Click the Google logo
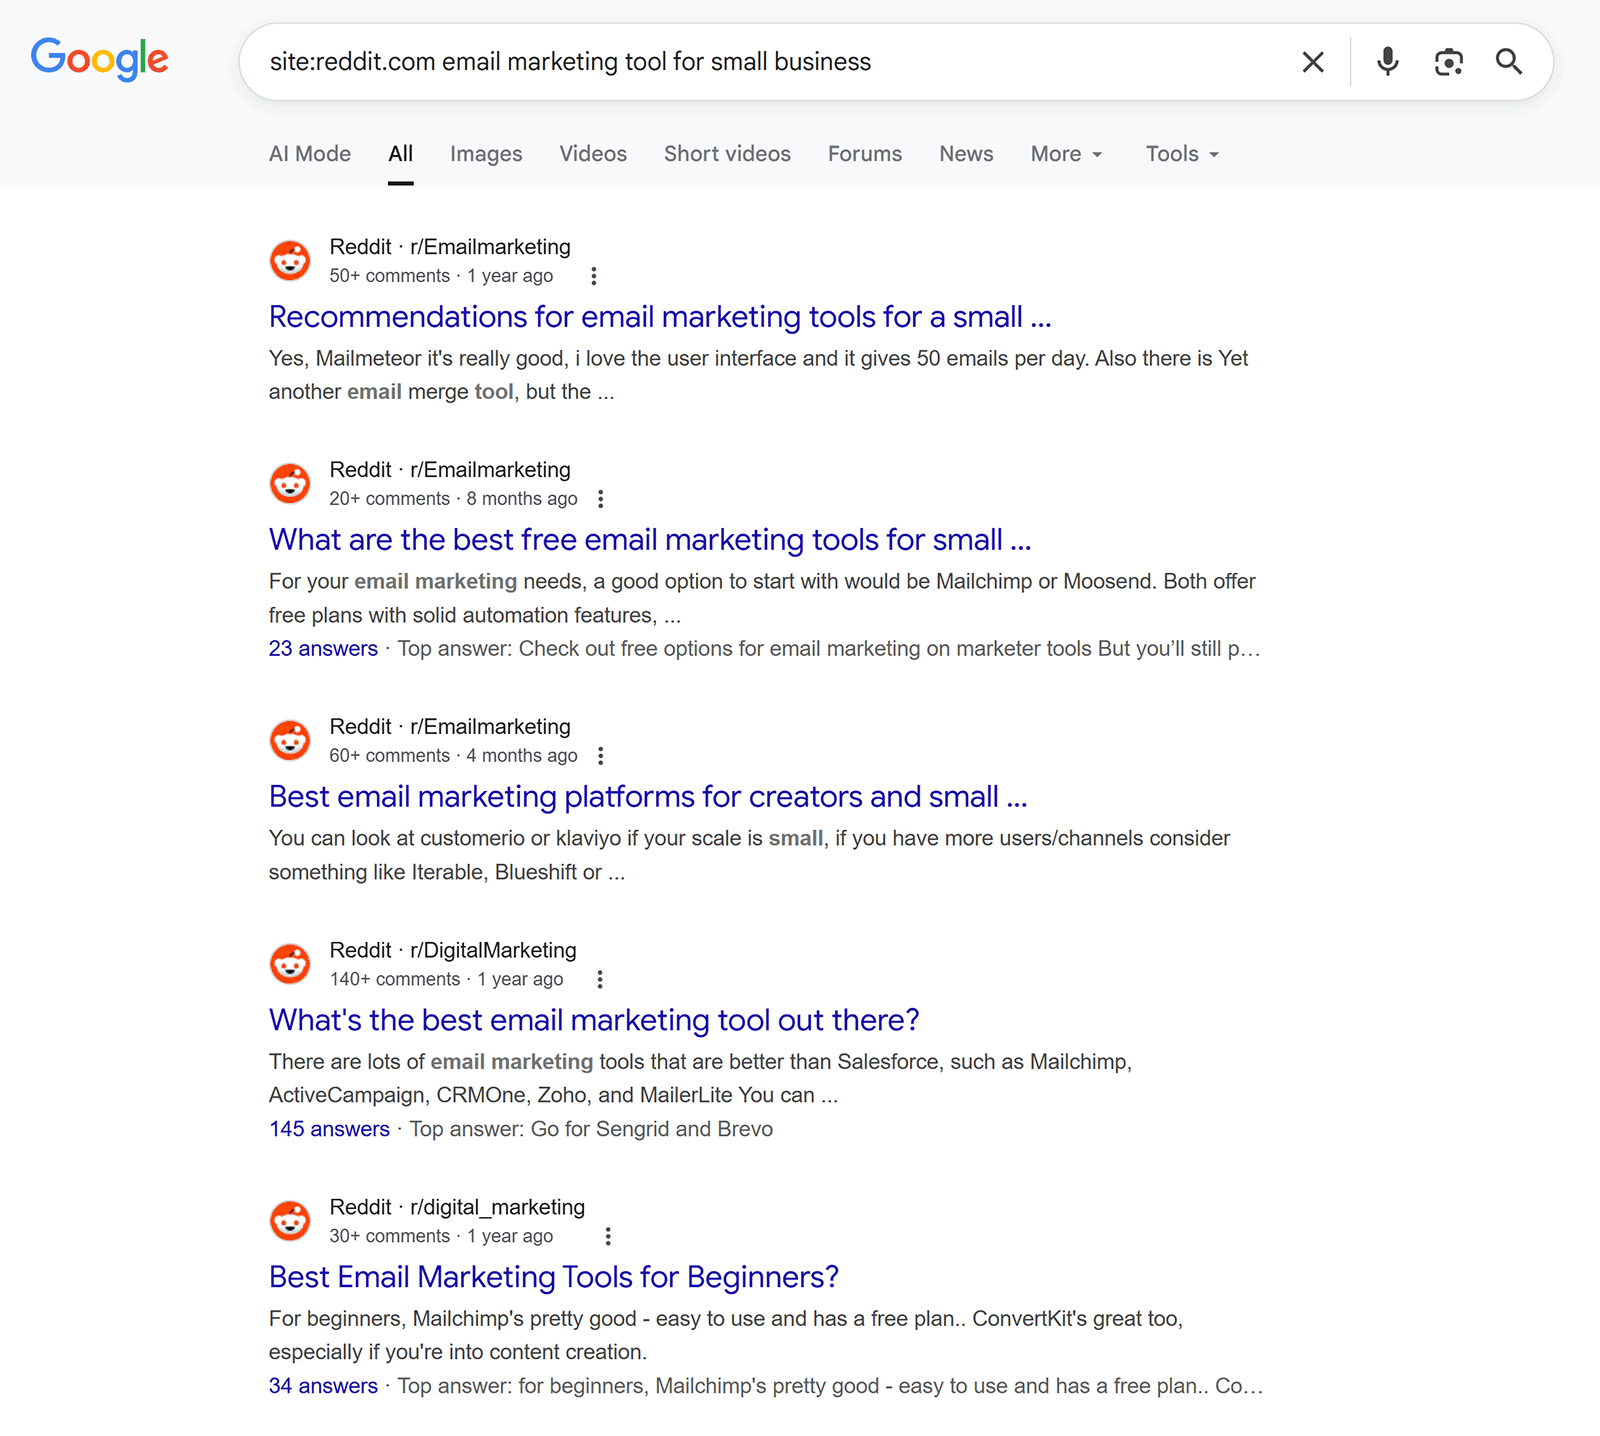 [99, 60]
